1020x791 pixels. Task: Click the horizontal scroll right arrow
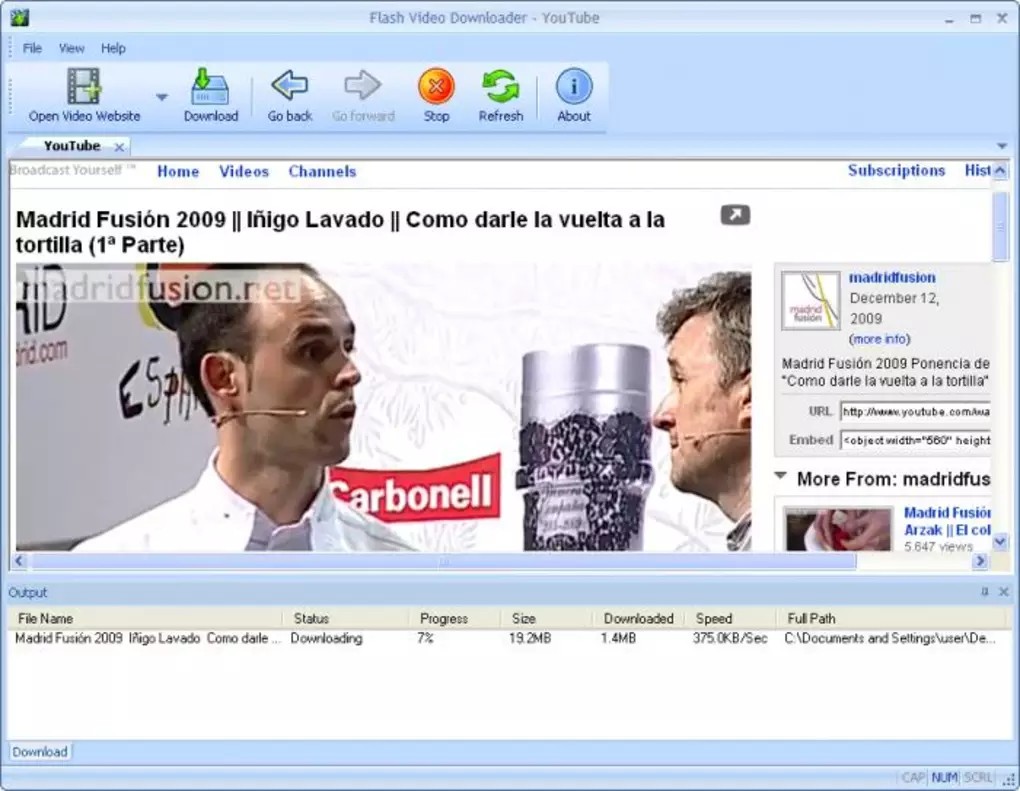coord(980,561)
